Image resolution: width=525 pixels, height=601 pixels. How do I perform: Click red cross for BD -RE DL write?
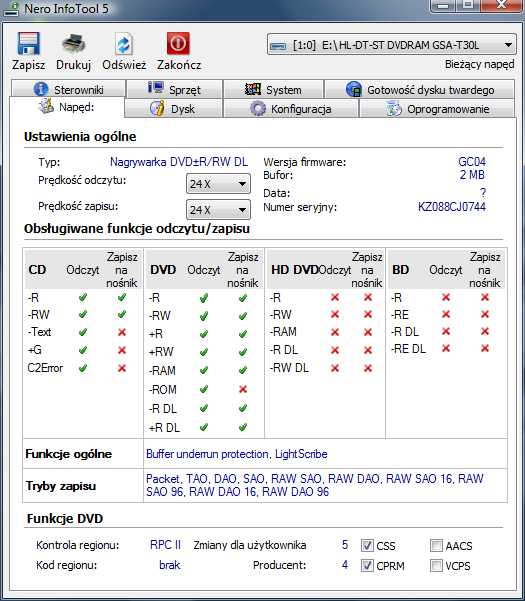point(485,348)
